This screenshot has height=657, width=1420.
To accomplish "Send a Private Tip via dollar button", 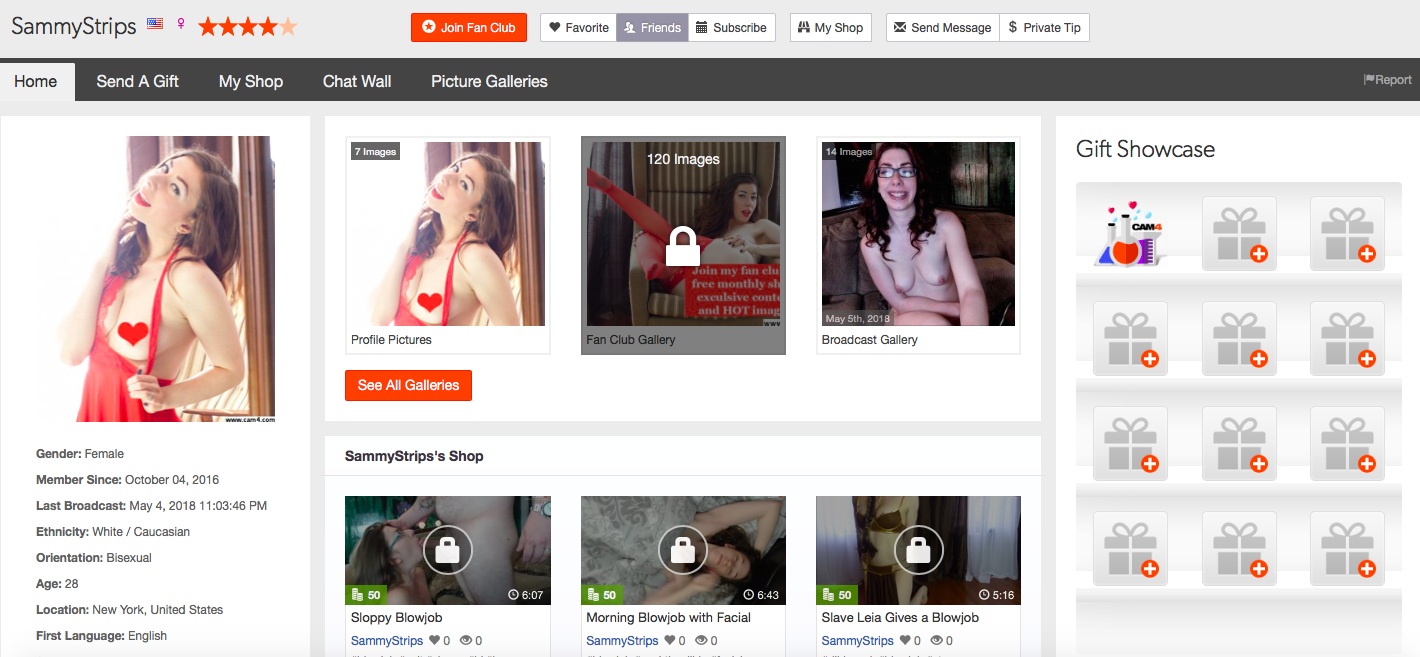I will (x=1044, y=28).
